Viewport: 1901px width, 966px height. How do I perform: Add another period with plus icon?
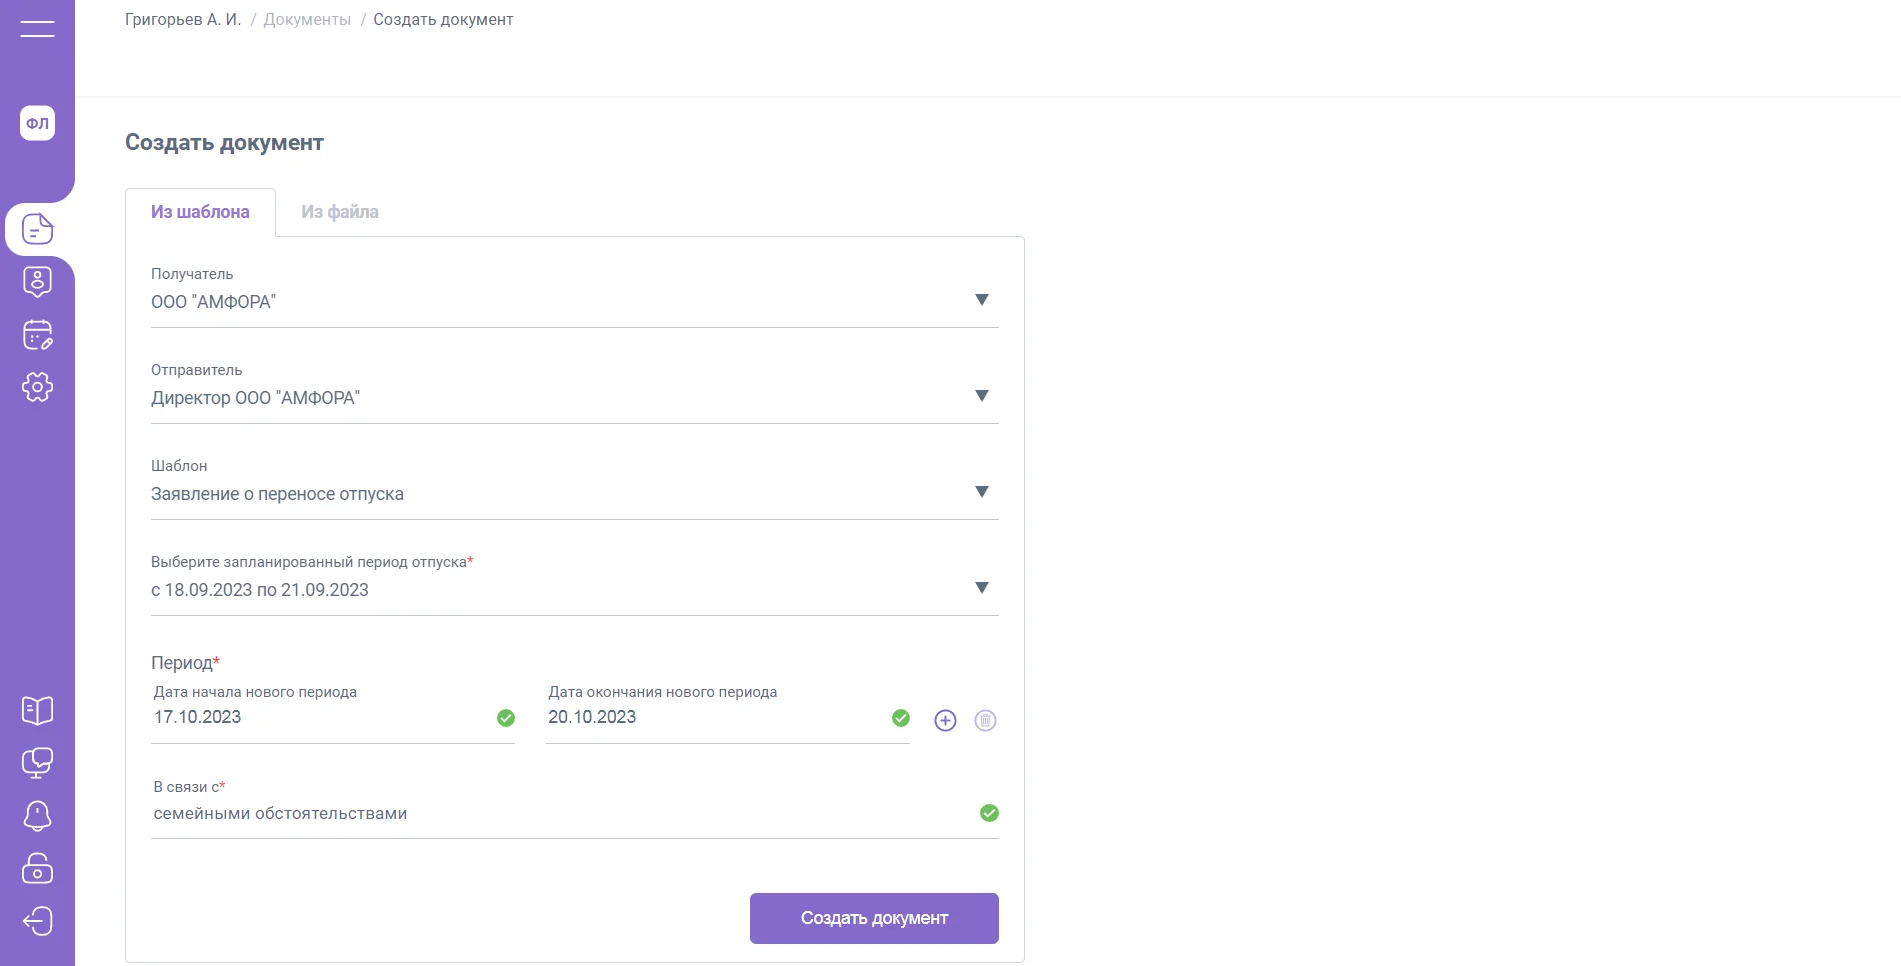[x=945, y=720]
